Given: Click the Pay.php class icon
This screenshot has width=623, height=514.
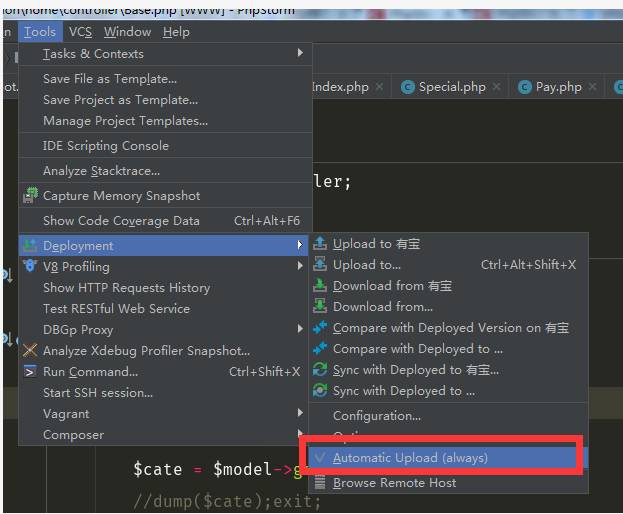Looking at the screenshot, I should [524, 87].
